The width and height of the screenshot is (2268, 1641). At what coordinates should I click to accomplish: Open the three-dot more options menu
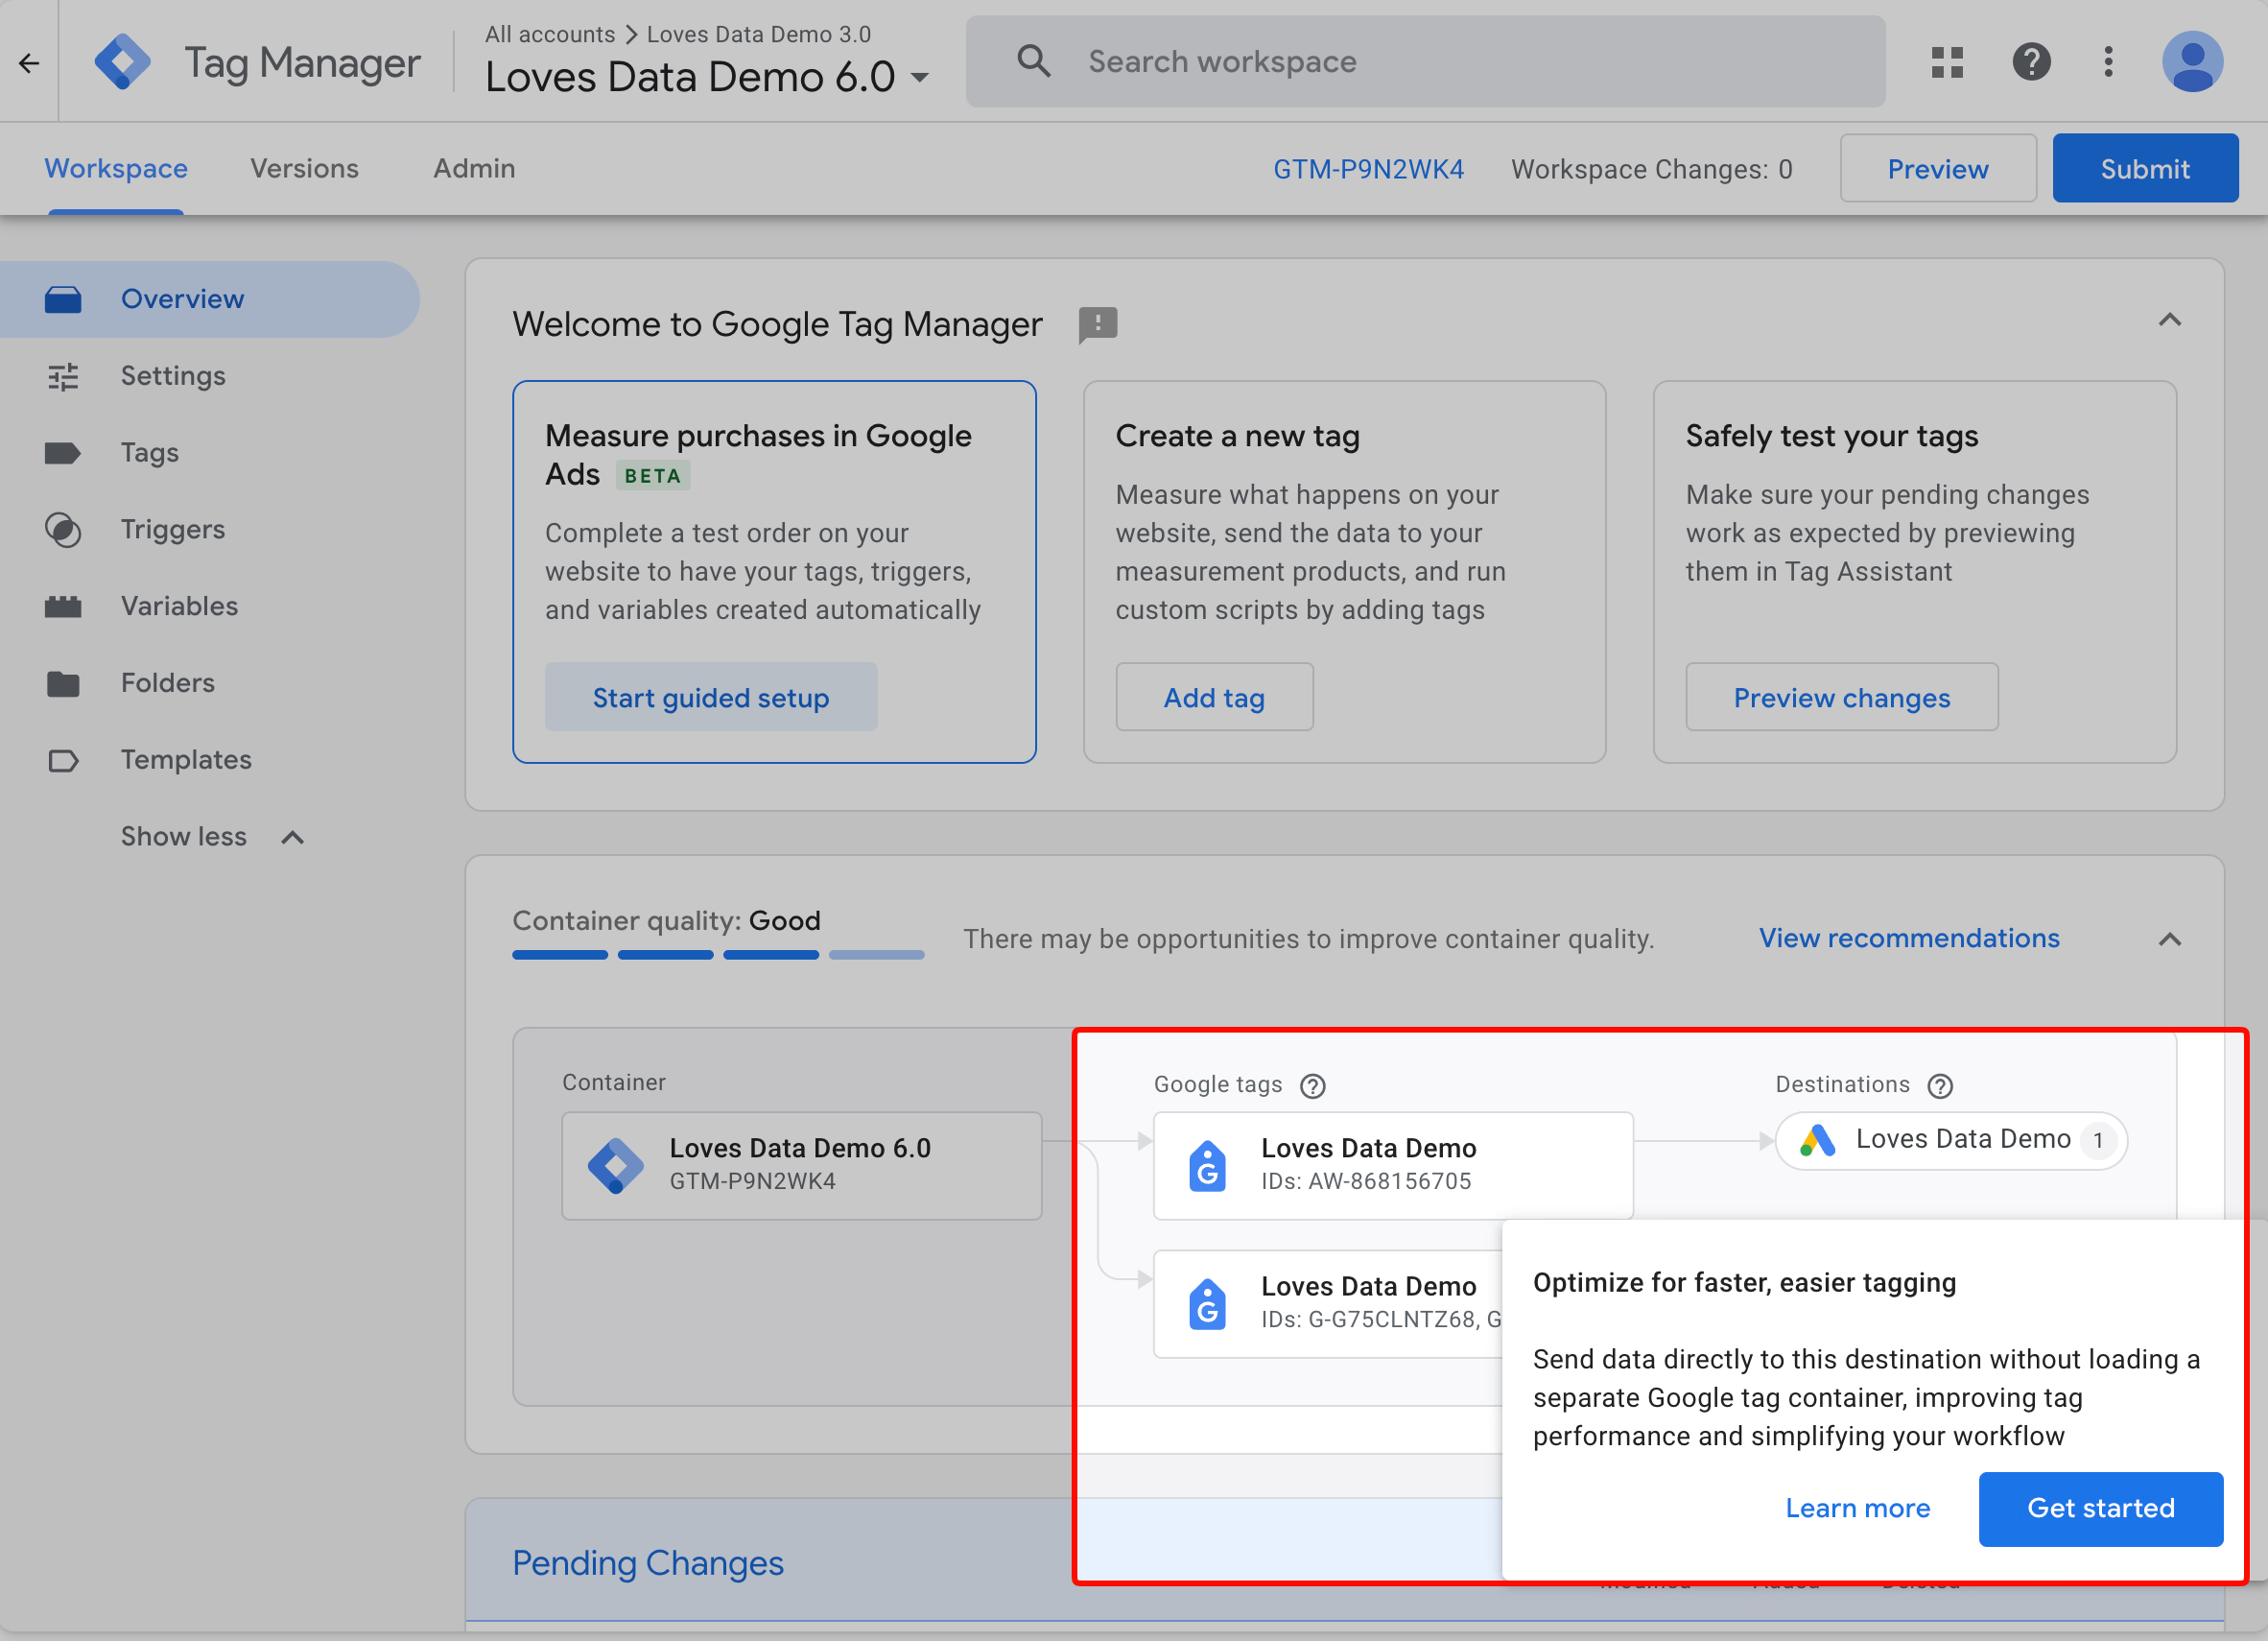[2109, 62]
